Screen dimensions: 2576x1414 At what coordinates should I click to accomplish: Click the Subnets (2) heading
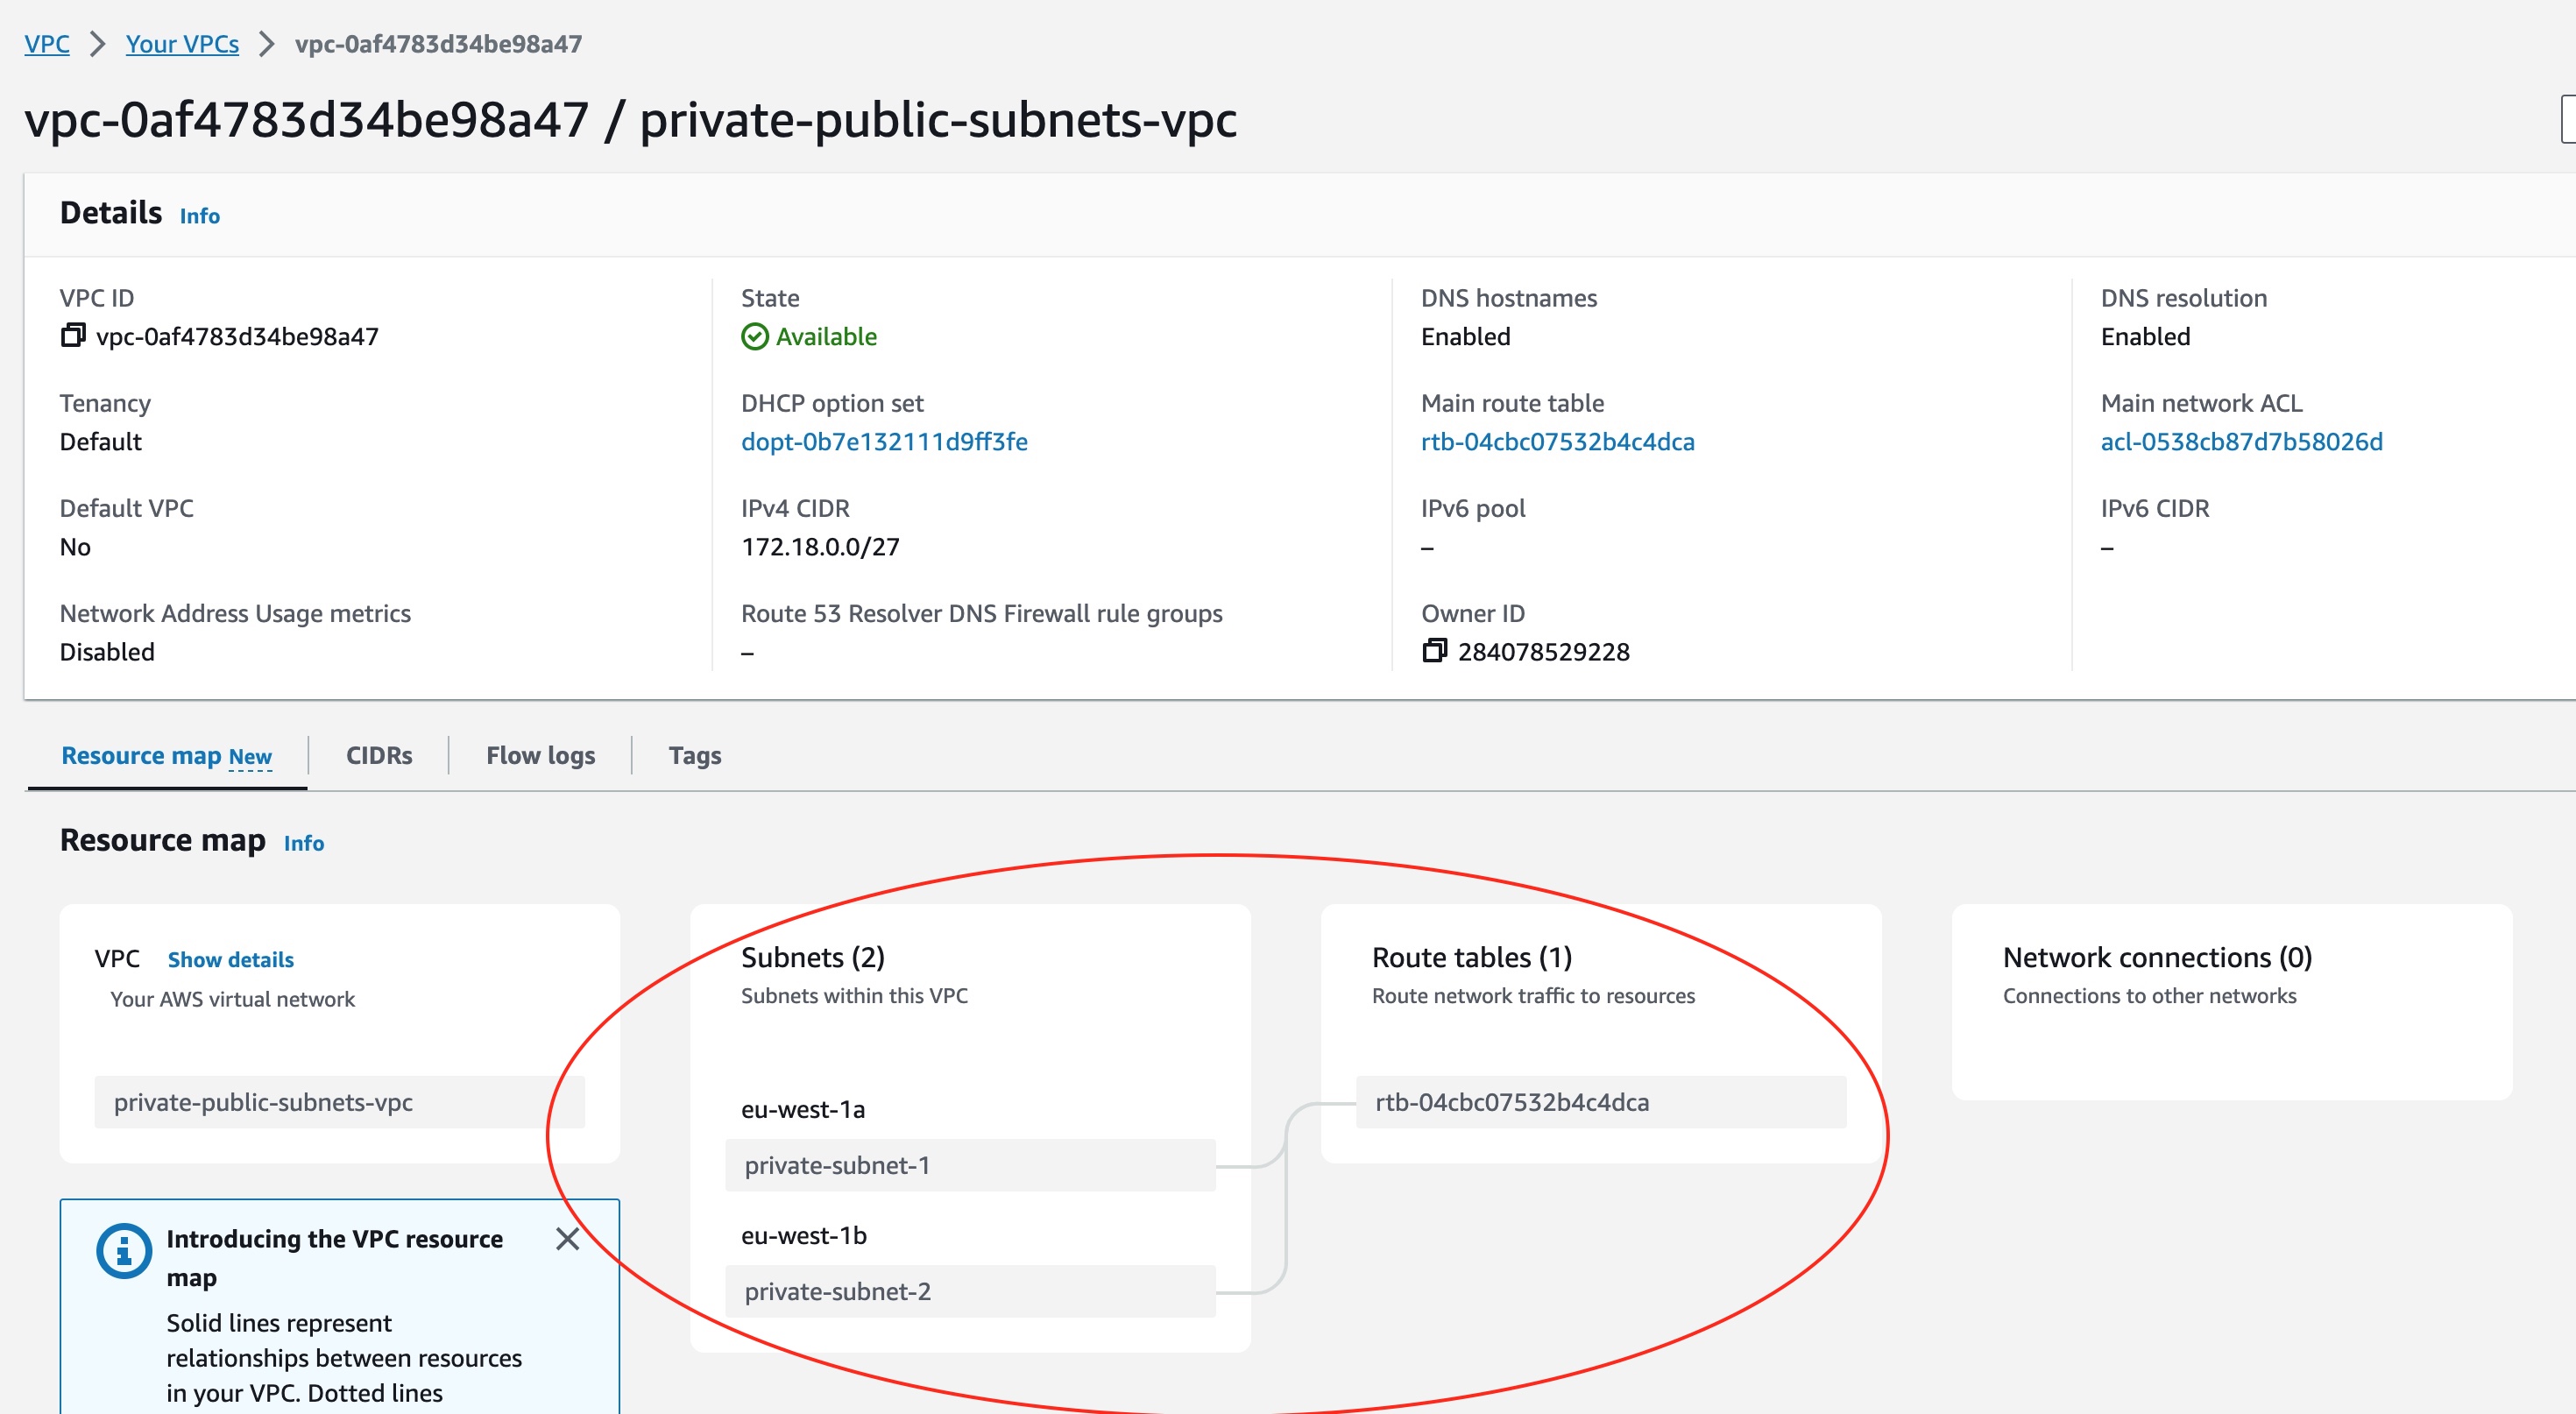click(812, 958)
